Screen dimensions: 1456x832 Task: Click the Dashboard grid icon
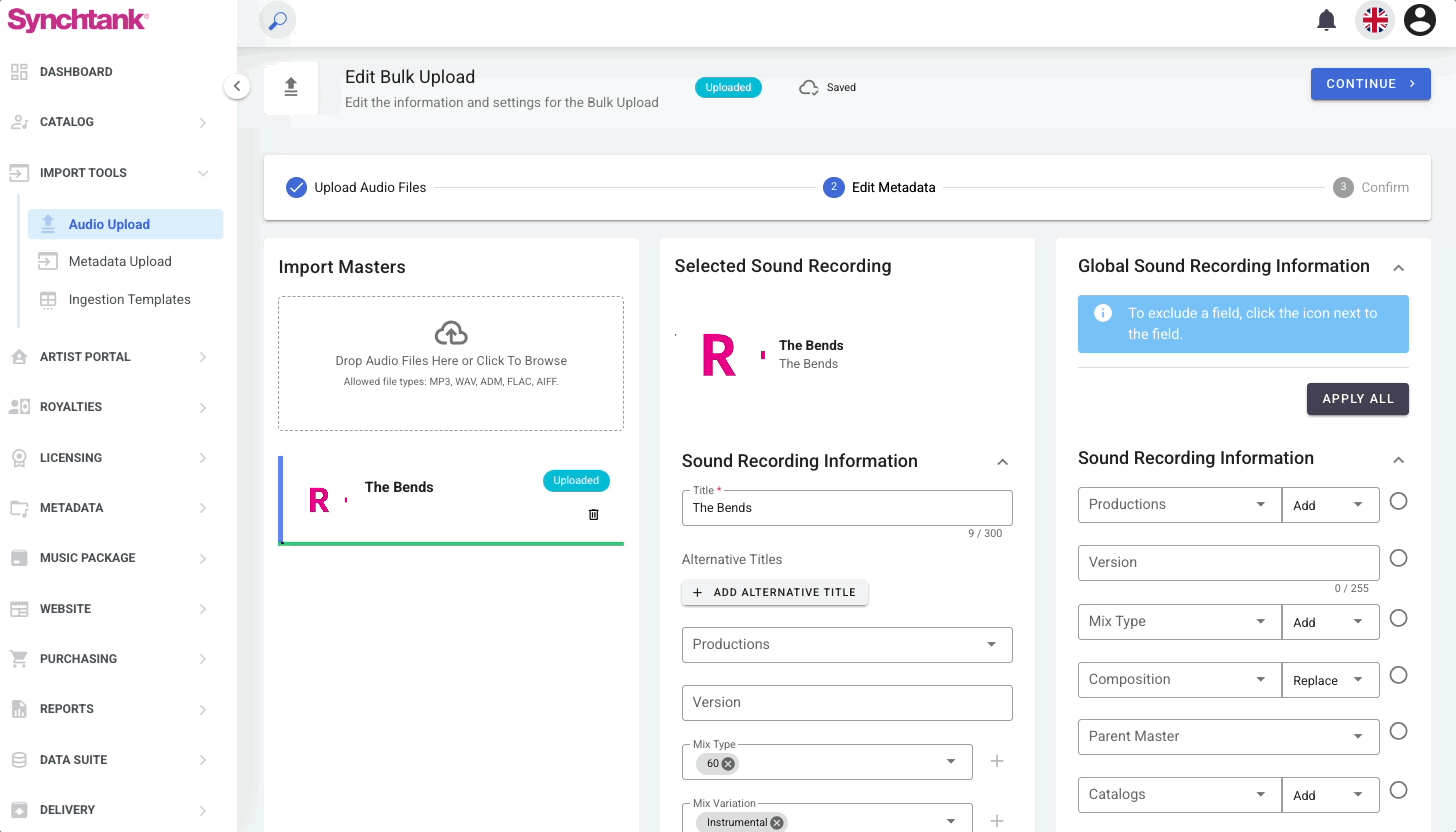[x=19, y=72]
